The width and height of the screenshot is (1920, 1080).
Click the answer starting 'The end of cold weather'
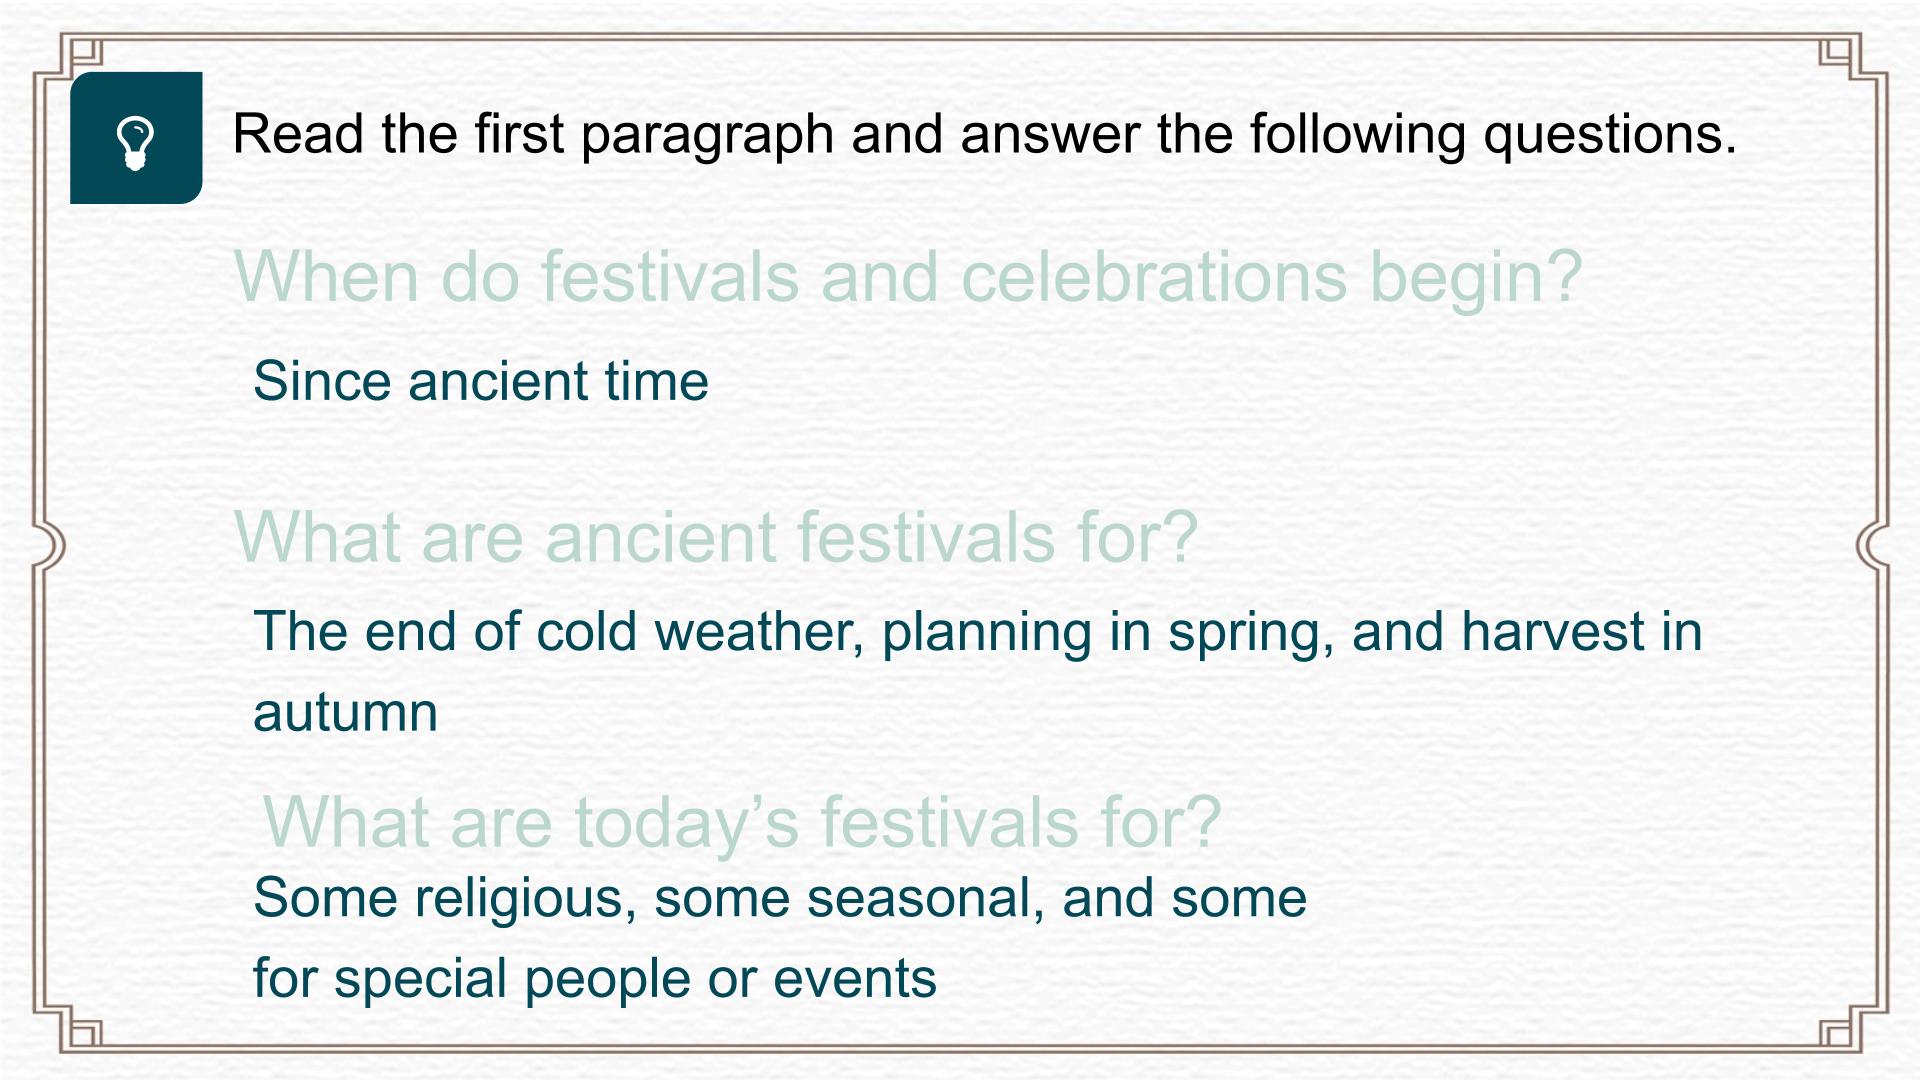pos(977,671)
